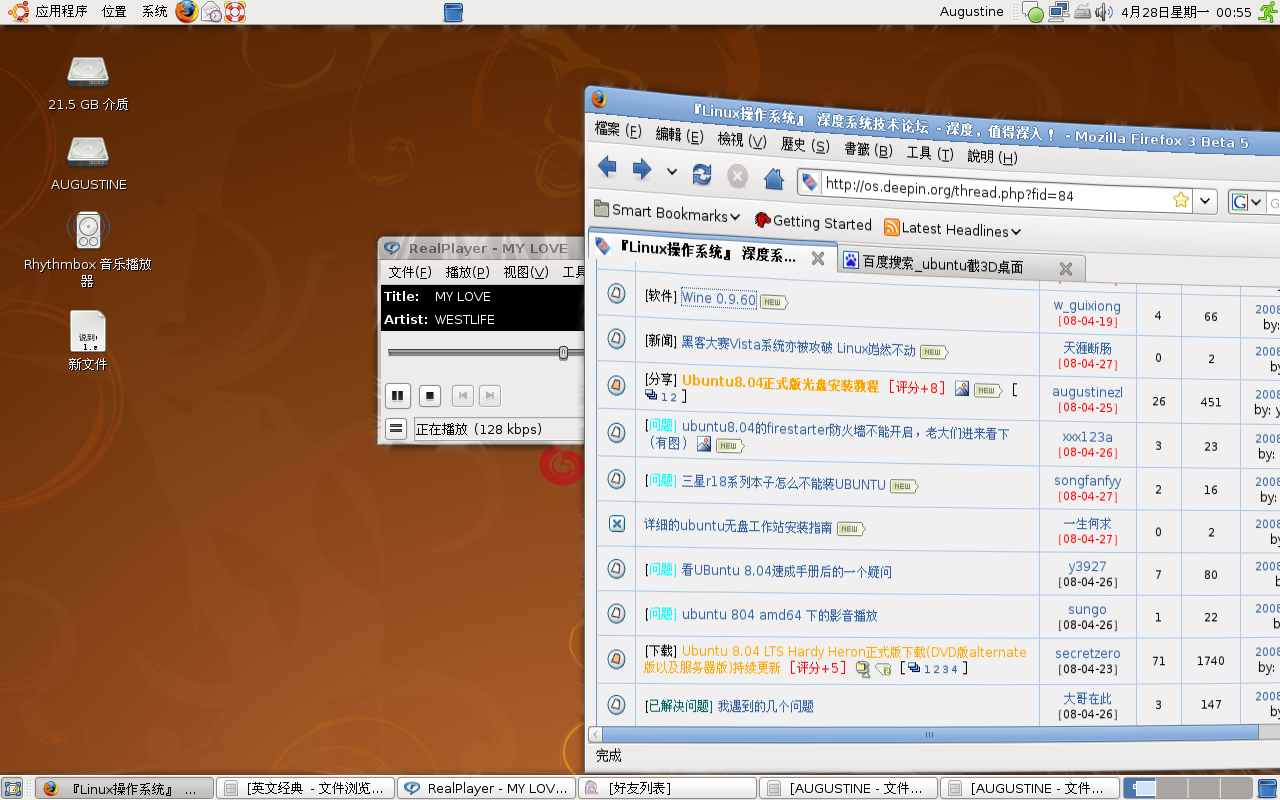The image size is (1280, 800).
Task: Open the help lifebuoy icon in the top panel
Action: click(235, 12)
